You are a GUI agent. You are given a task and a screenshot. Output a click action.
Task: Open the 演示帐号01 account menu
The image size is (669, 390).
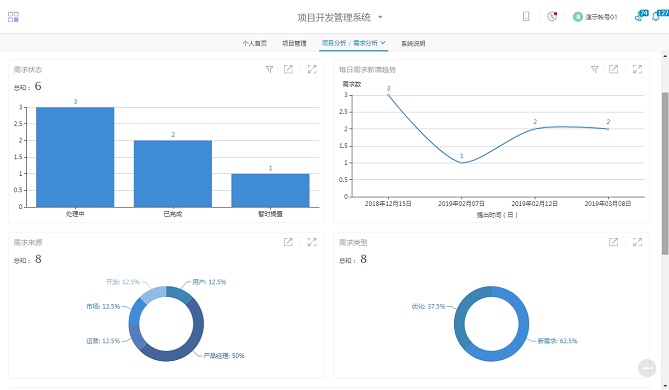point(595,17)
